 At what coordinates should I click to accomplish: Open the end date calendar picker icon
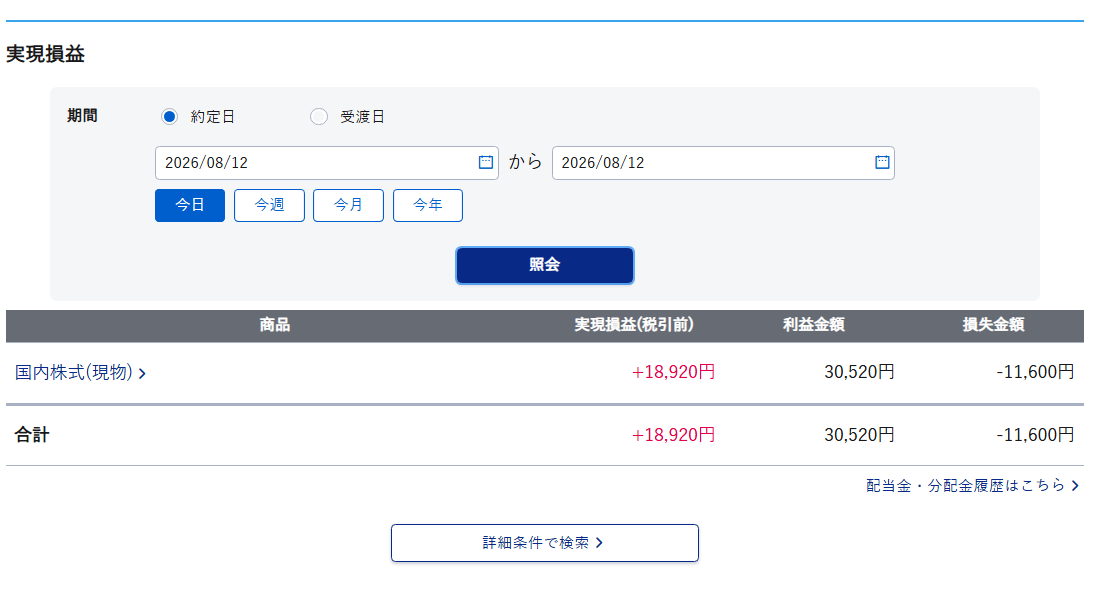pos(882,162)
